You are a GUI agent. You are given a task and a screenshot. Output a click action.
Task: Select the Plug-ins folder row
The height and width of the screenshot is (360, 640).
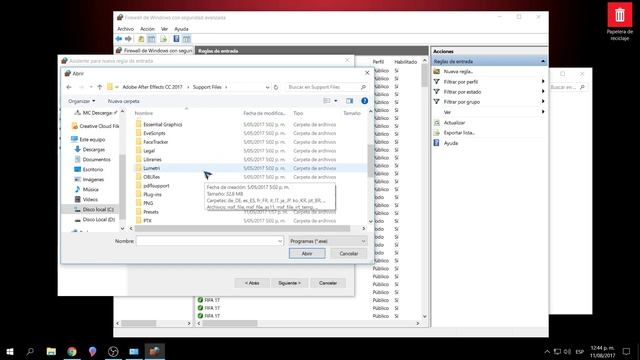tap(250, 194)
